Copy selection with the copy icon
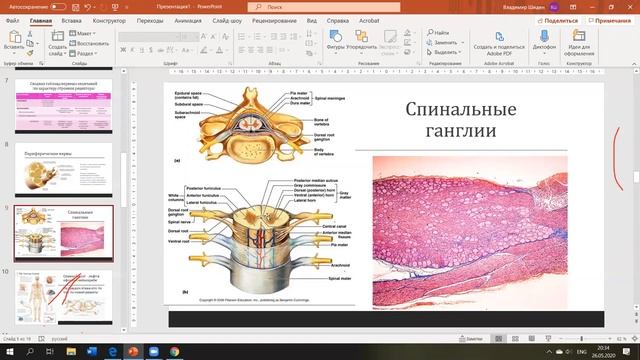 pyautogui.click(x=30, y=43)
